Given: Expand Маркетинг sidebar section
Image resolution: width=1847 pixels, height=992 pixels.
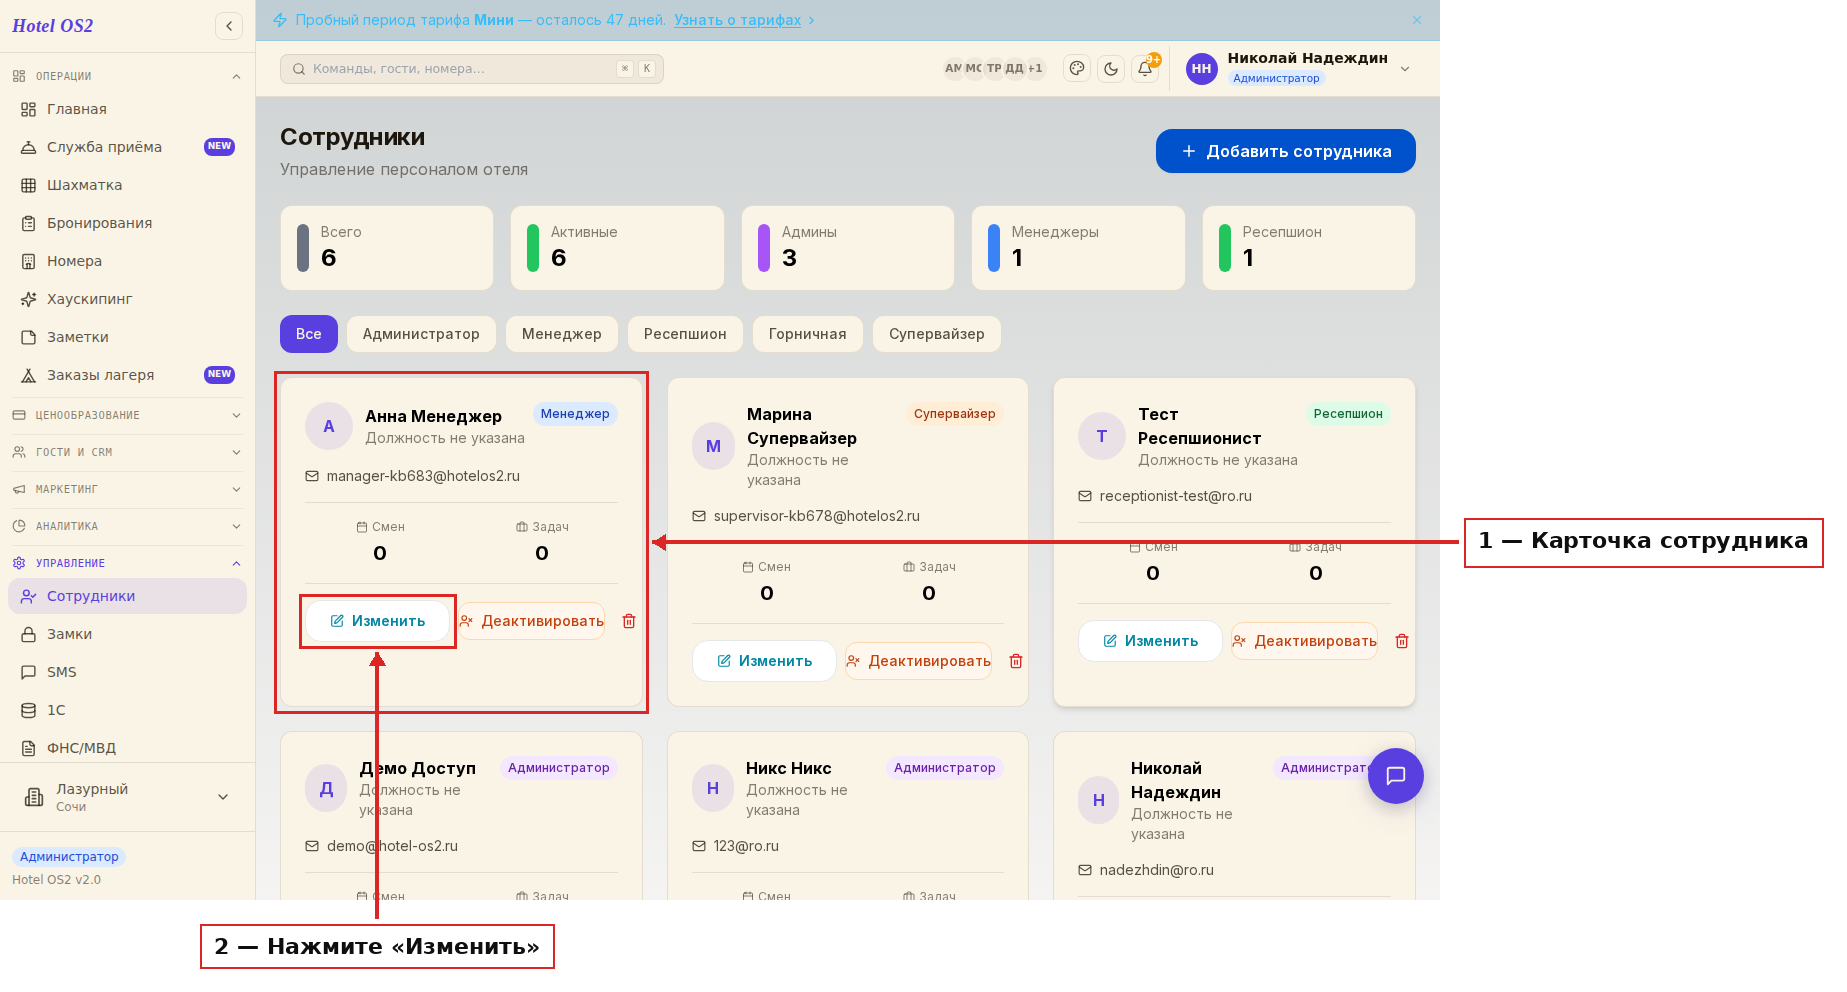Looking at the screenshot, I should coord(127,489).
